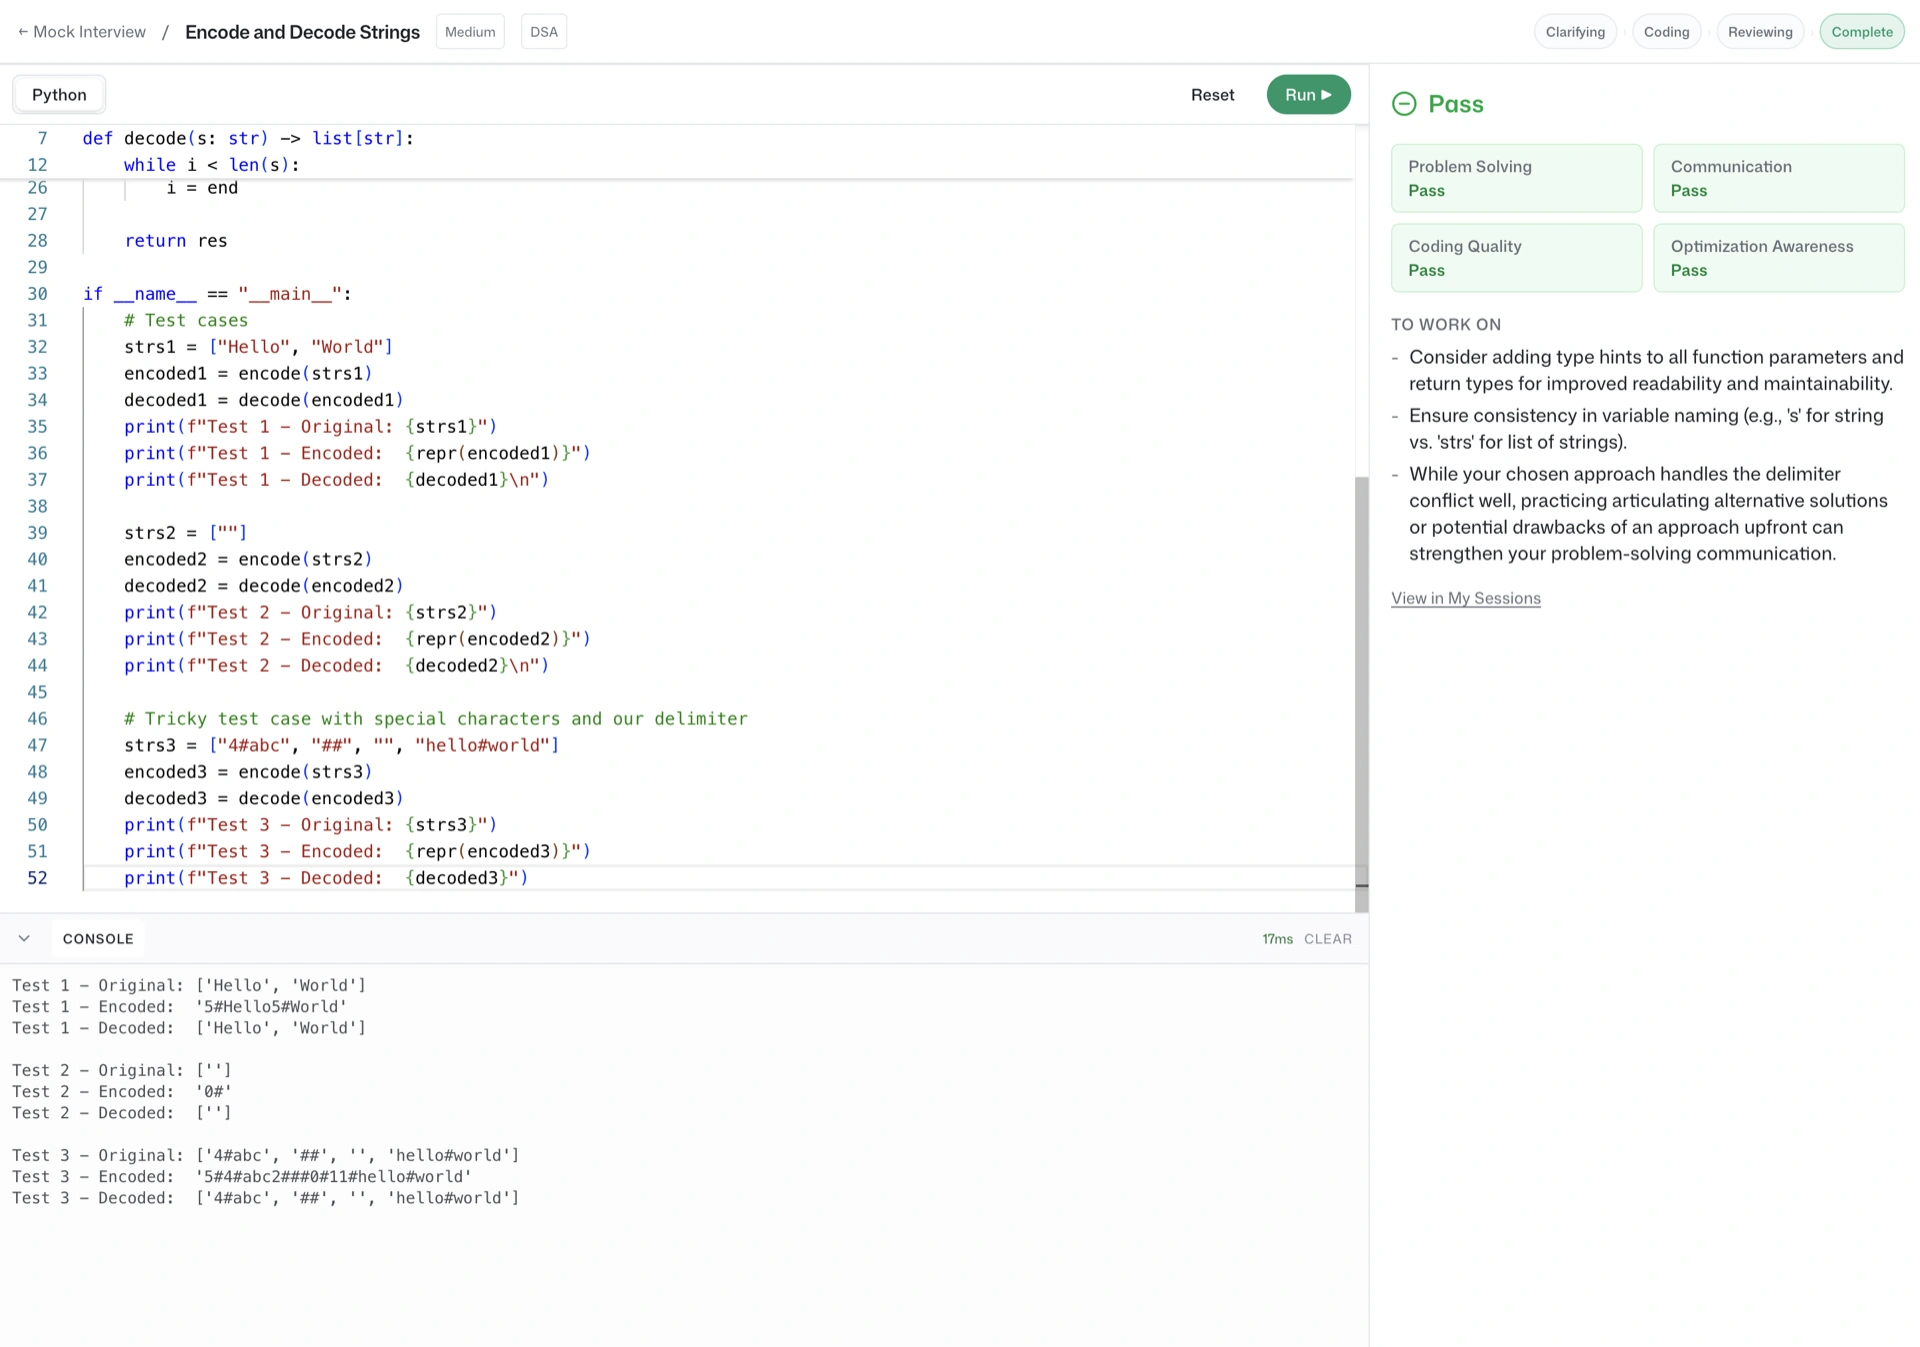The width and height of the screenshot is (1920, 1347).
Task: Open the Communication score card
Action: (x=1778, y=178)
